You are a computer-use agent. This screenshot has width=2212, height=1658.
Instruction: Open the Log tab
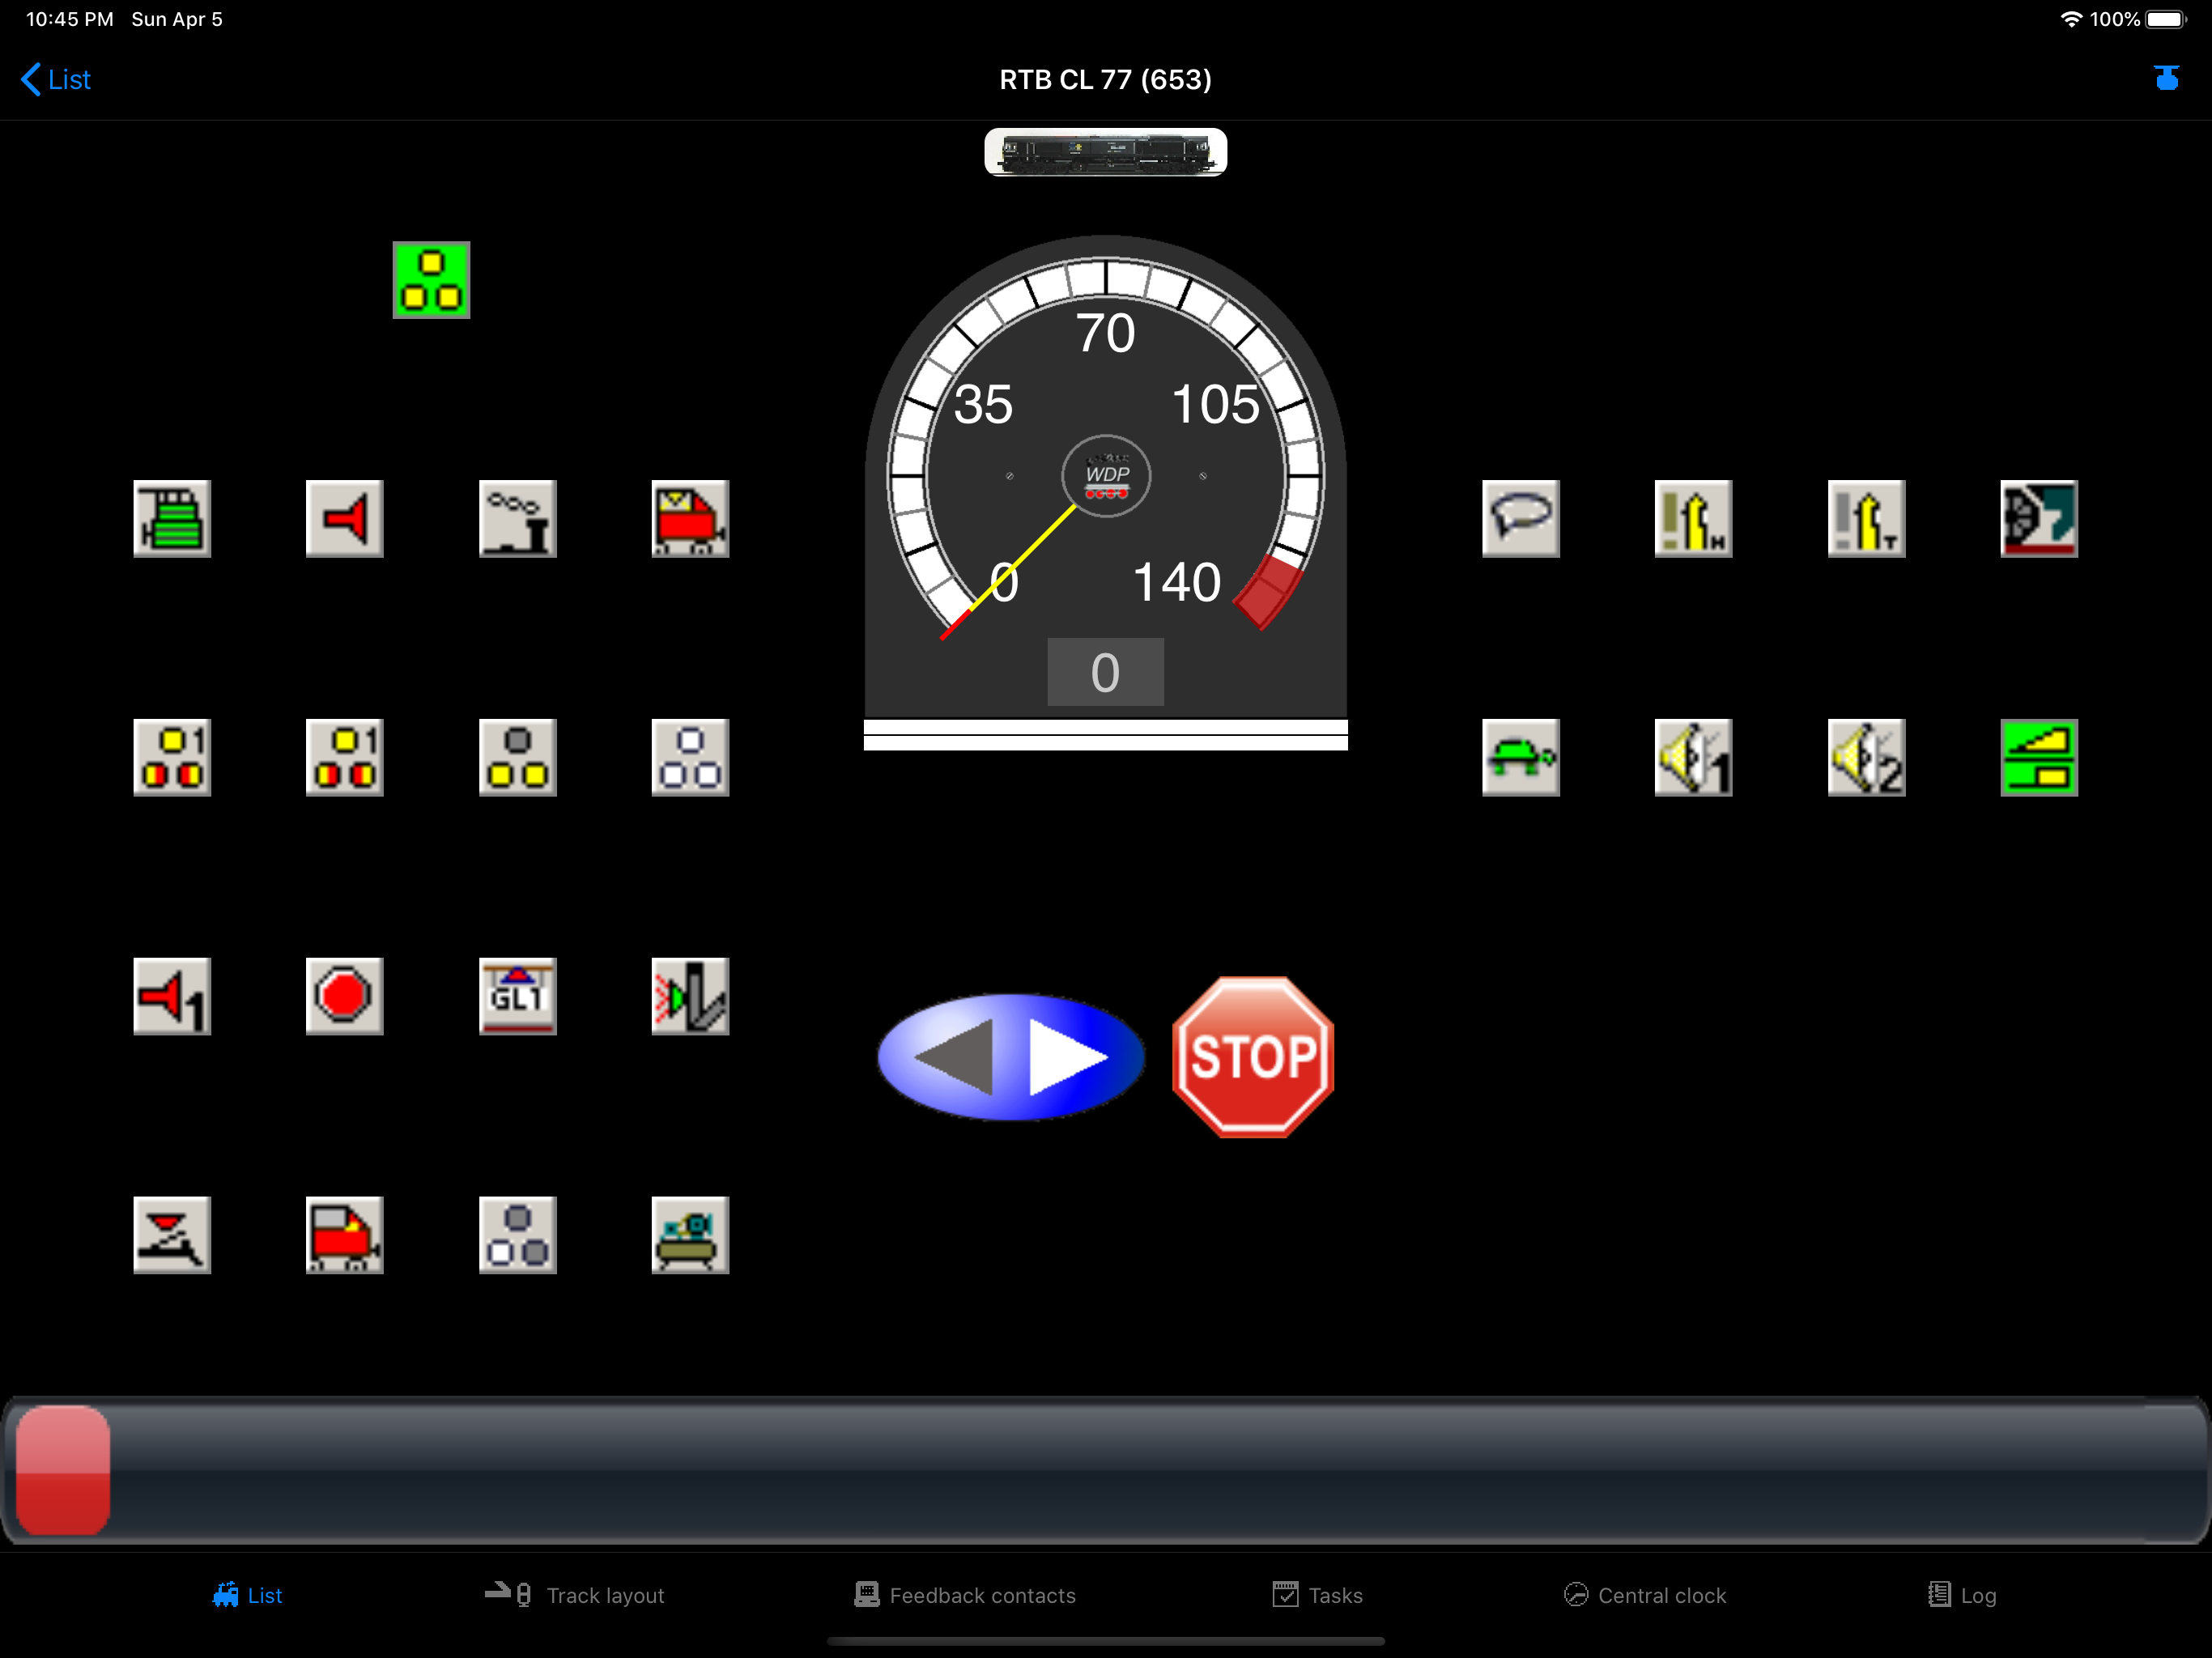pos(1962,1595)
